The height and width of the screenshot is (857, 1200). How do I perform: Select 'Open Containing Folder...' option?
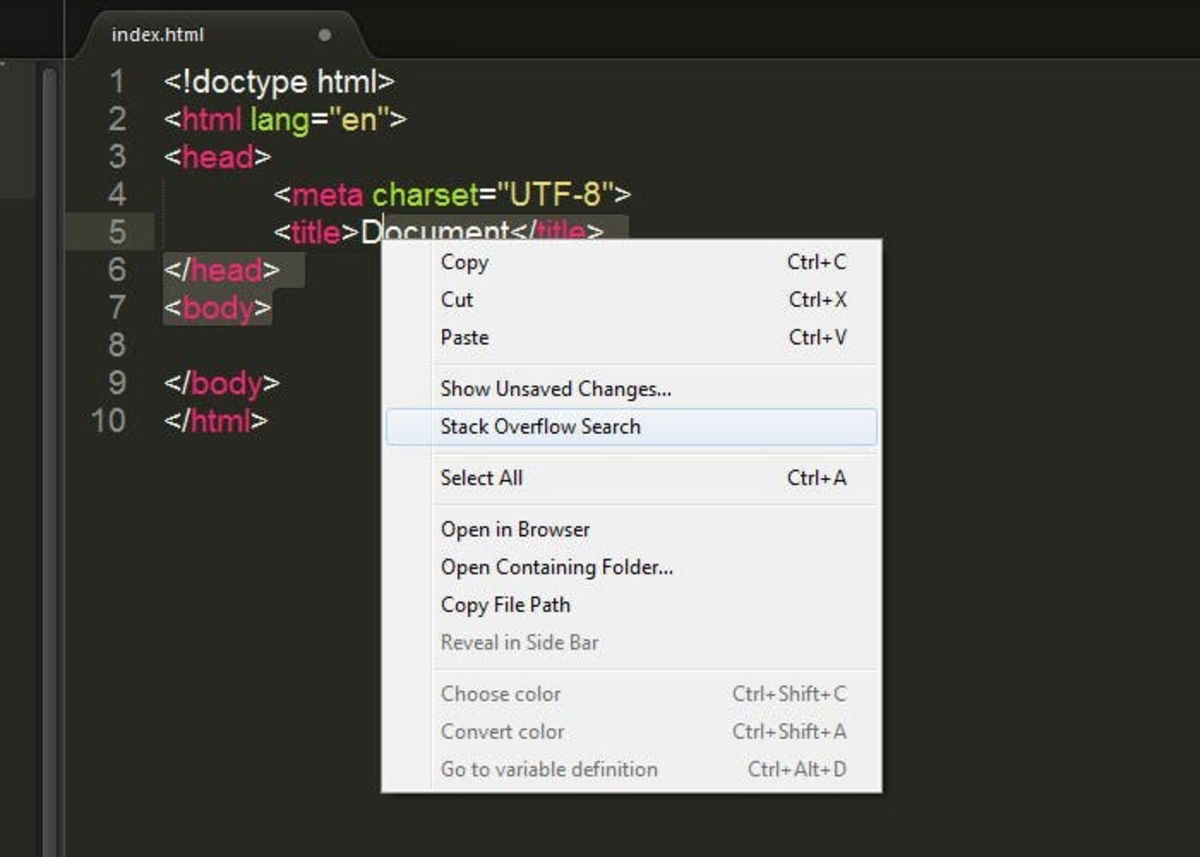click(556, 567)
